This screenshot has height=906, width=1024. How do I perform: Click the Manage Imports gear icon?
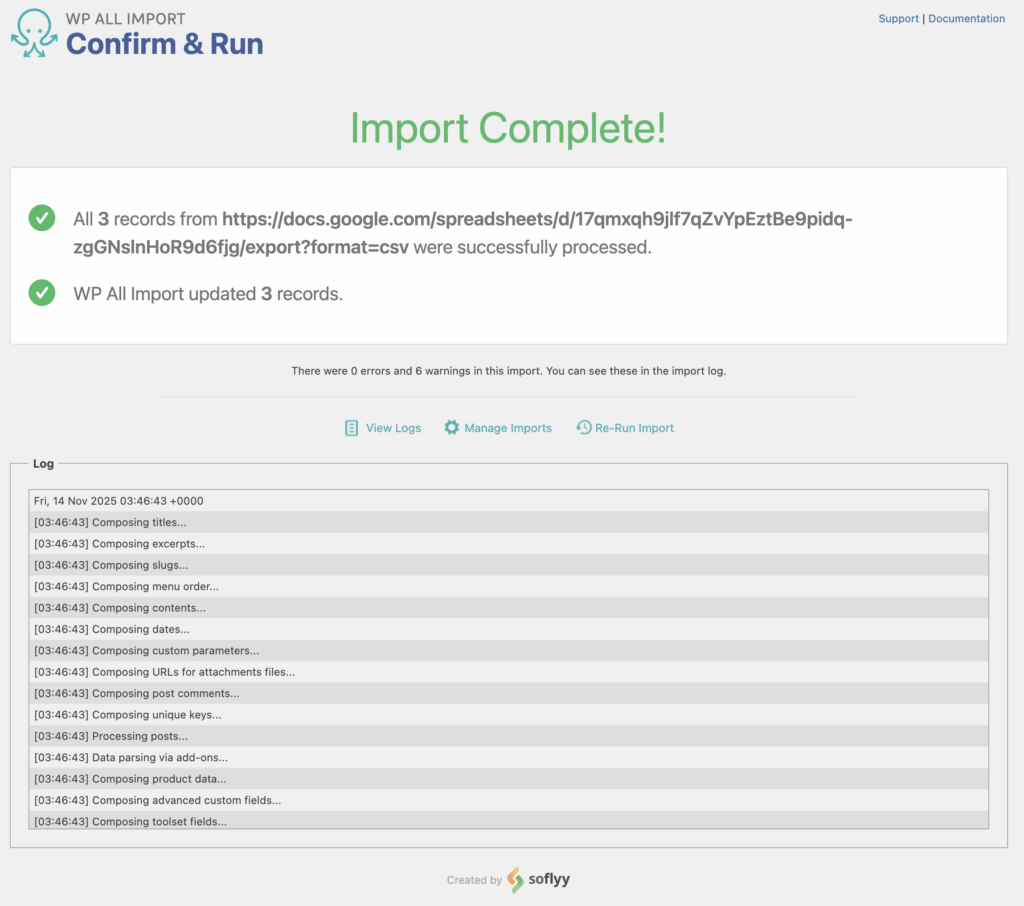tap(452, 427)
